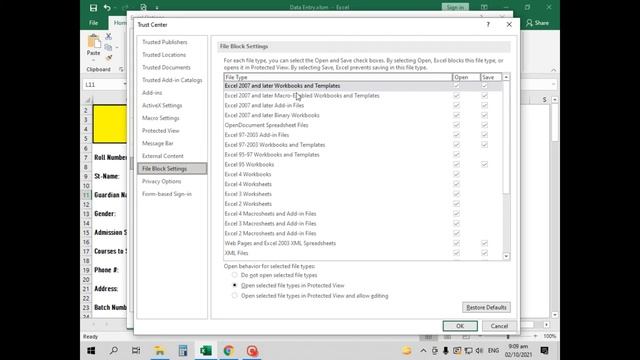Toggle Save checkbox for Web Pages and XML Spreadsheets

484,243
